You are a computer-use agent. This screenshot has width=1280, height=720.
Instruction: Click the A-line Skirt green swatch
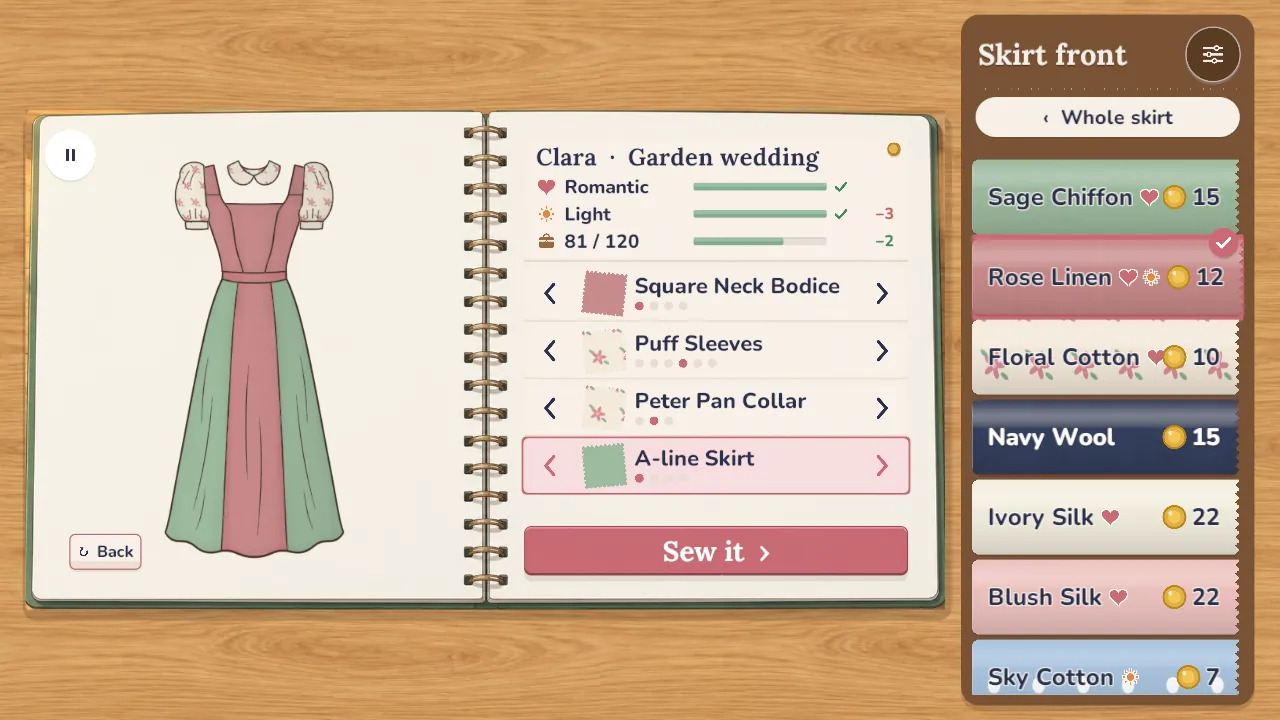(604, 466)
